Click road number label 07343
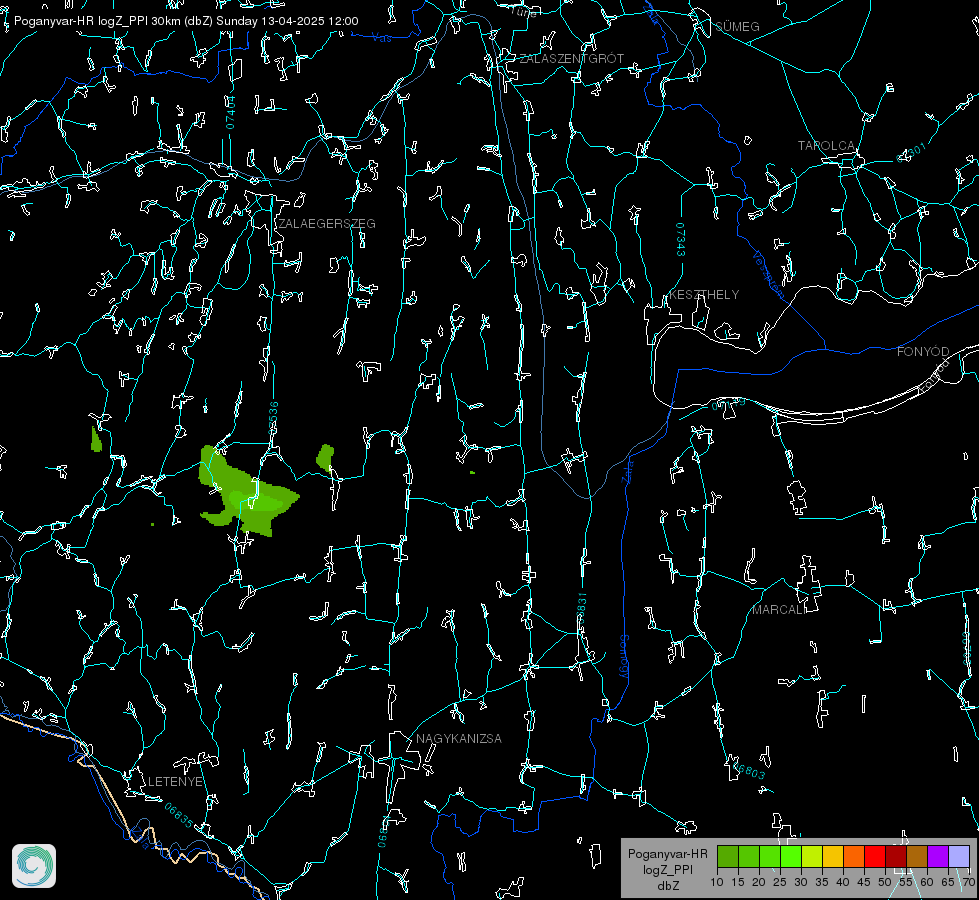 681,240
